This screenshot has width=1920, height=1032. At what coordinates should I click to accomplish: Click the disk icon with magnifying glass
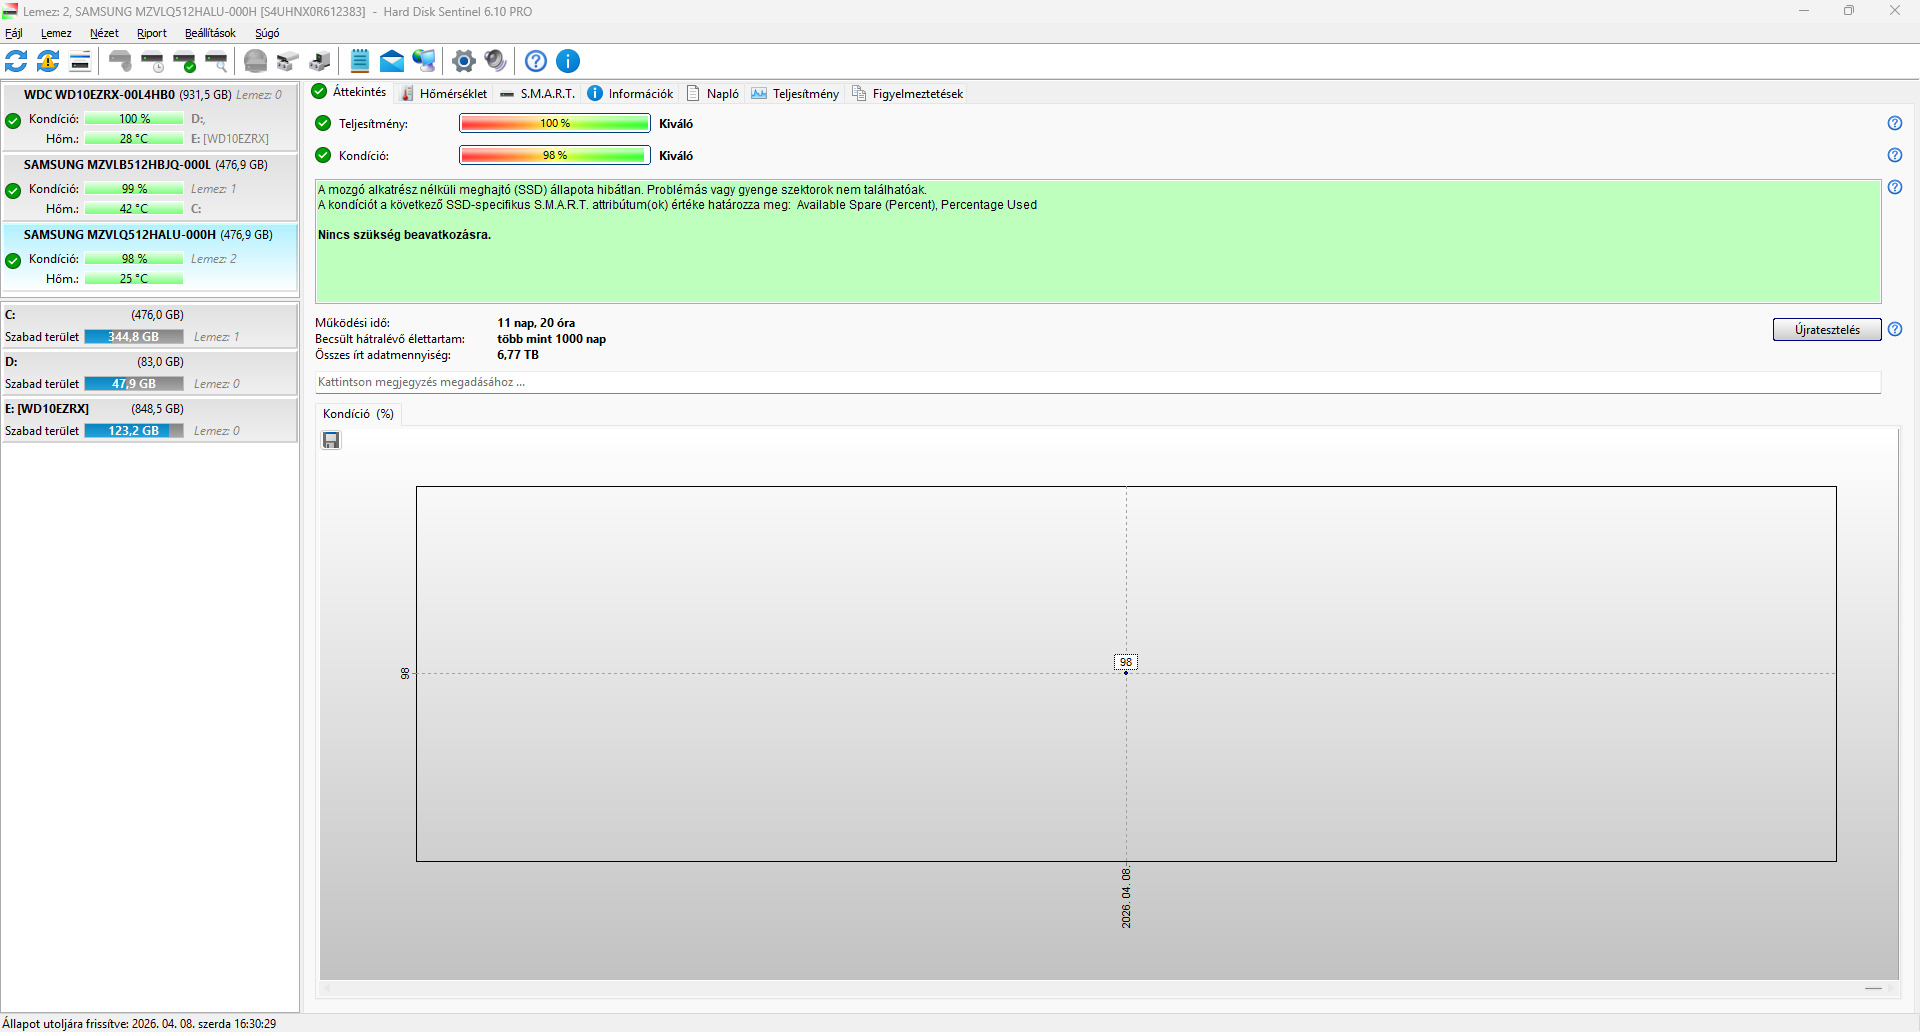click(x=217, y=61)
